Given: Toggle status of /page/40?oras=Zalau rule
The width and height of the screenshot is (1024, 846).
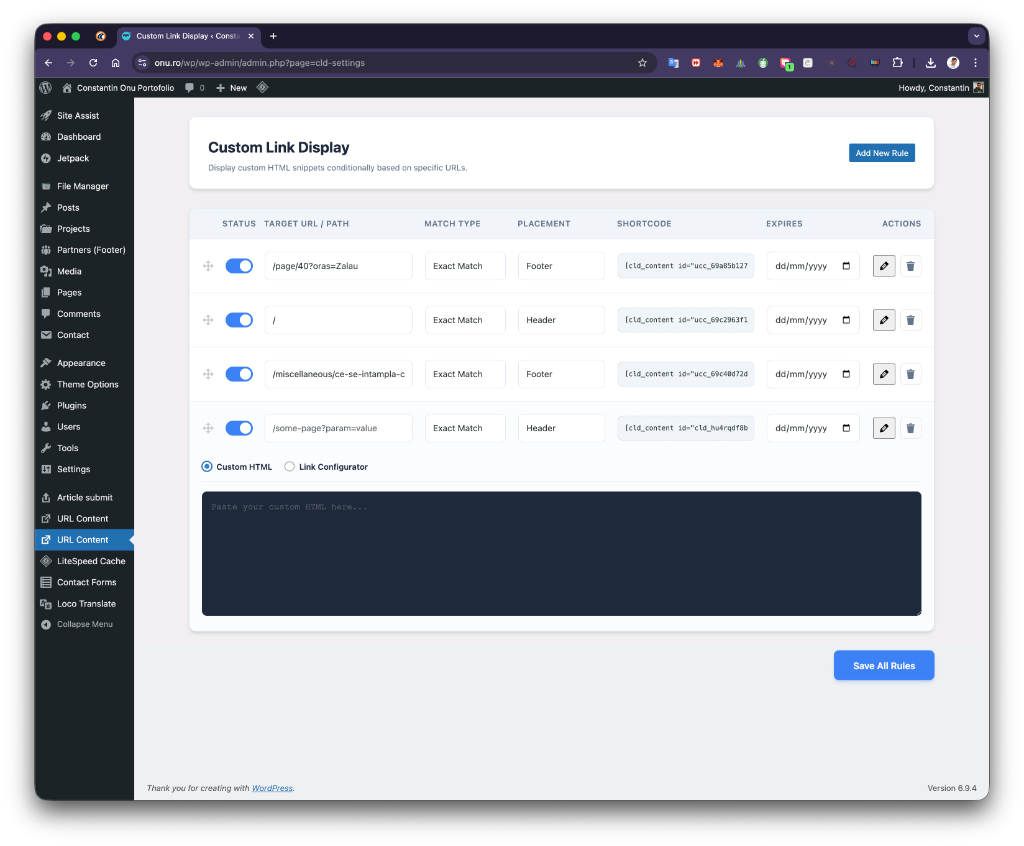Looking at the screenshot, I should click(239, 266).
